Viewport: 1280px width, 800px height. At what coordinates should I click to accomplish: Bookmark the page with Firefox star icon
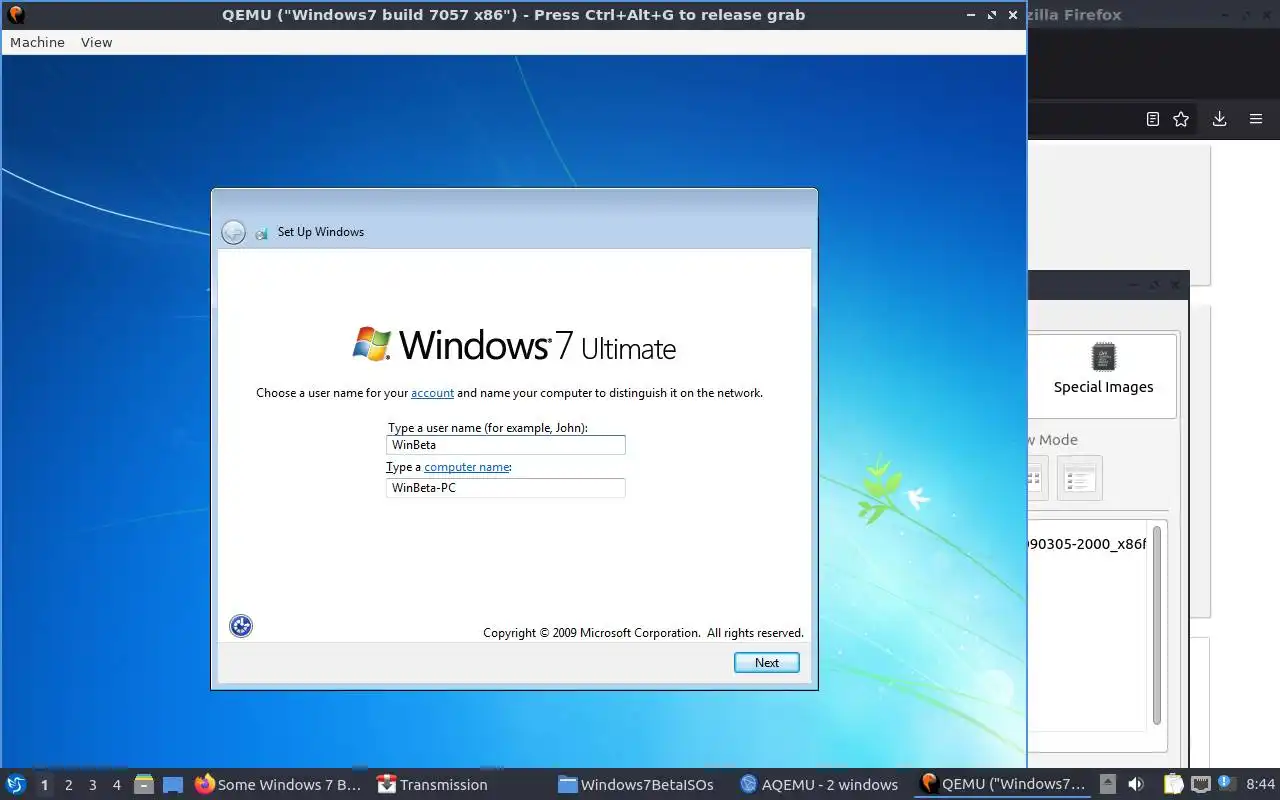[x=1181, y=119]
